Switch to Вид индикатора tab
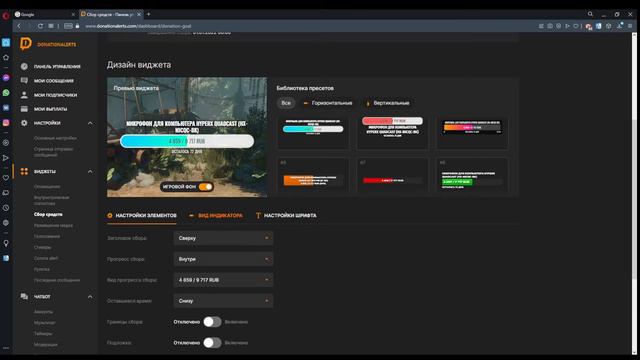 [216, 216]
